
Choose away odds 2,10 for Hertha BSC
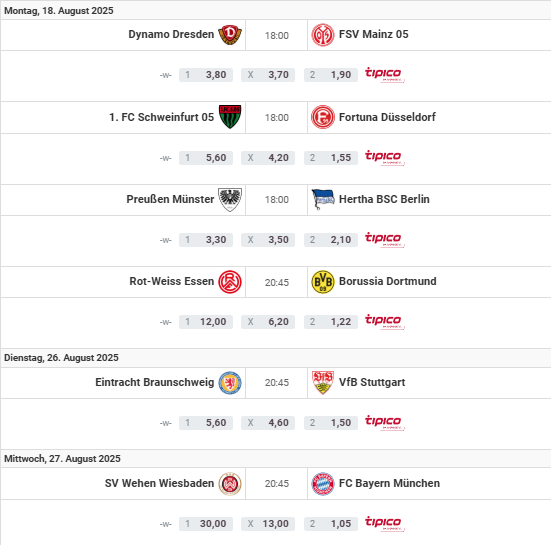331,240
